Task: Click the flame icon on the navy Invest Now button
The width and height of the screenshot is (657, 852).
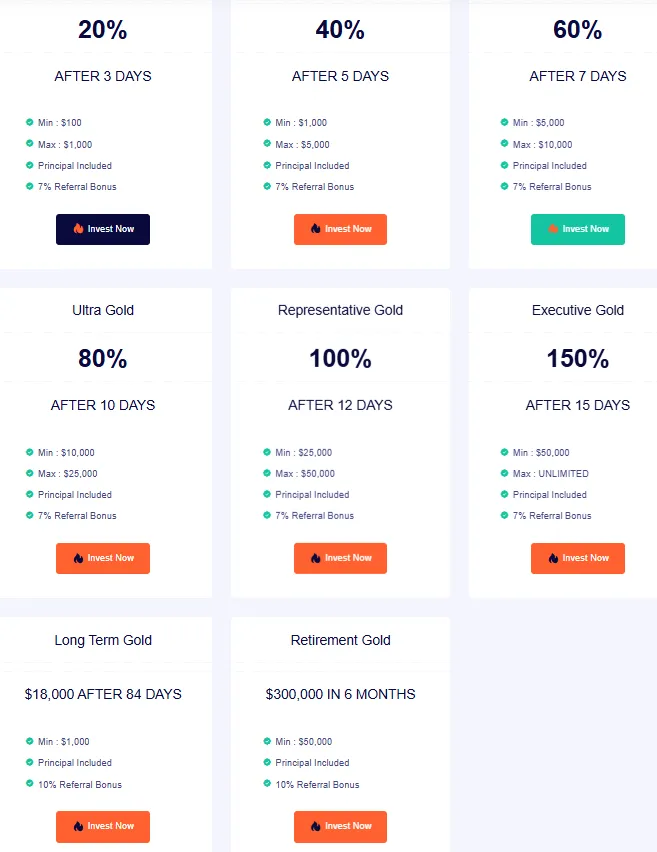Action: coord(79,229)
